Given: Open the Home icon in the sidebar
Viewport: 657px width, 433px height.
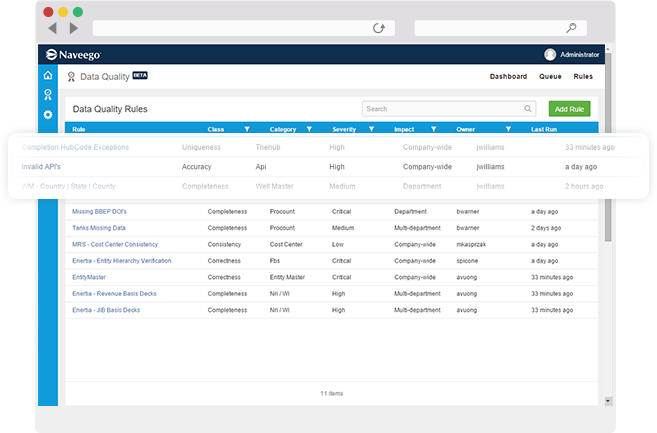Looking at the screenshot, I should [48, 75].
